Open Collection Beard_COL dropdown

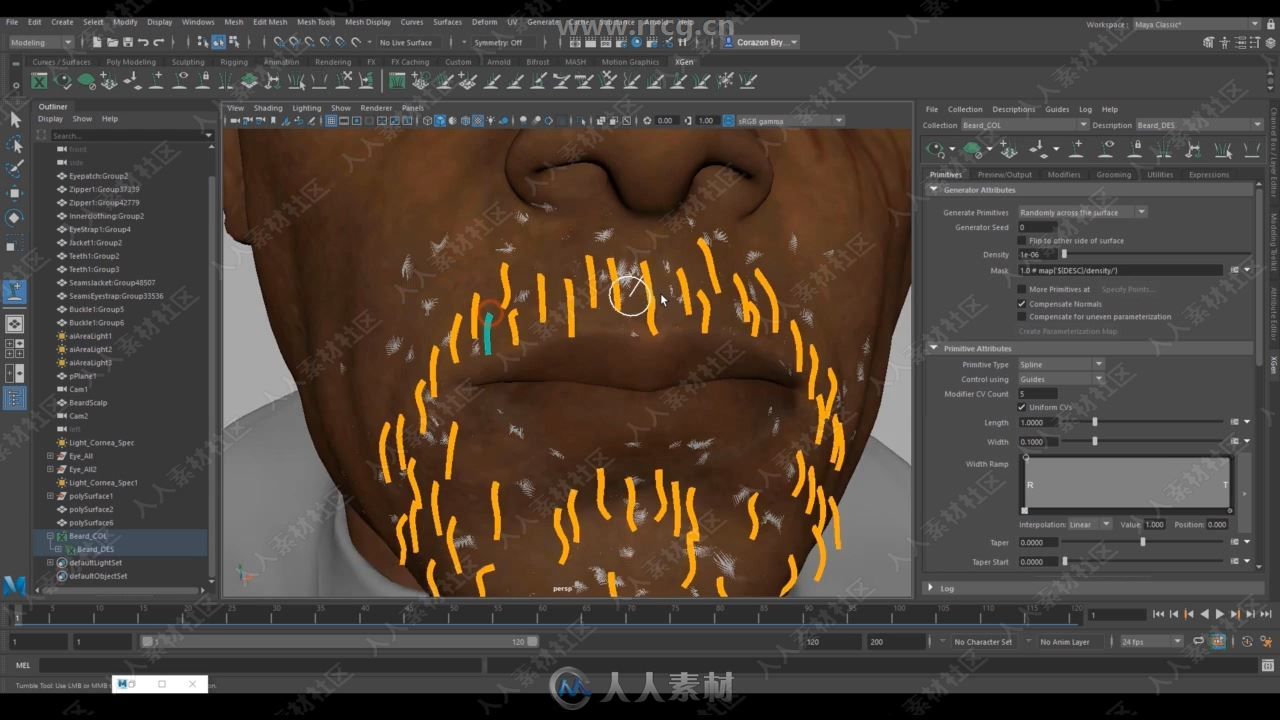click(x=1024, y=125)
